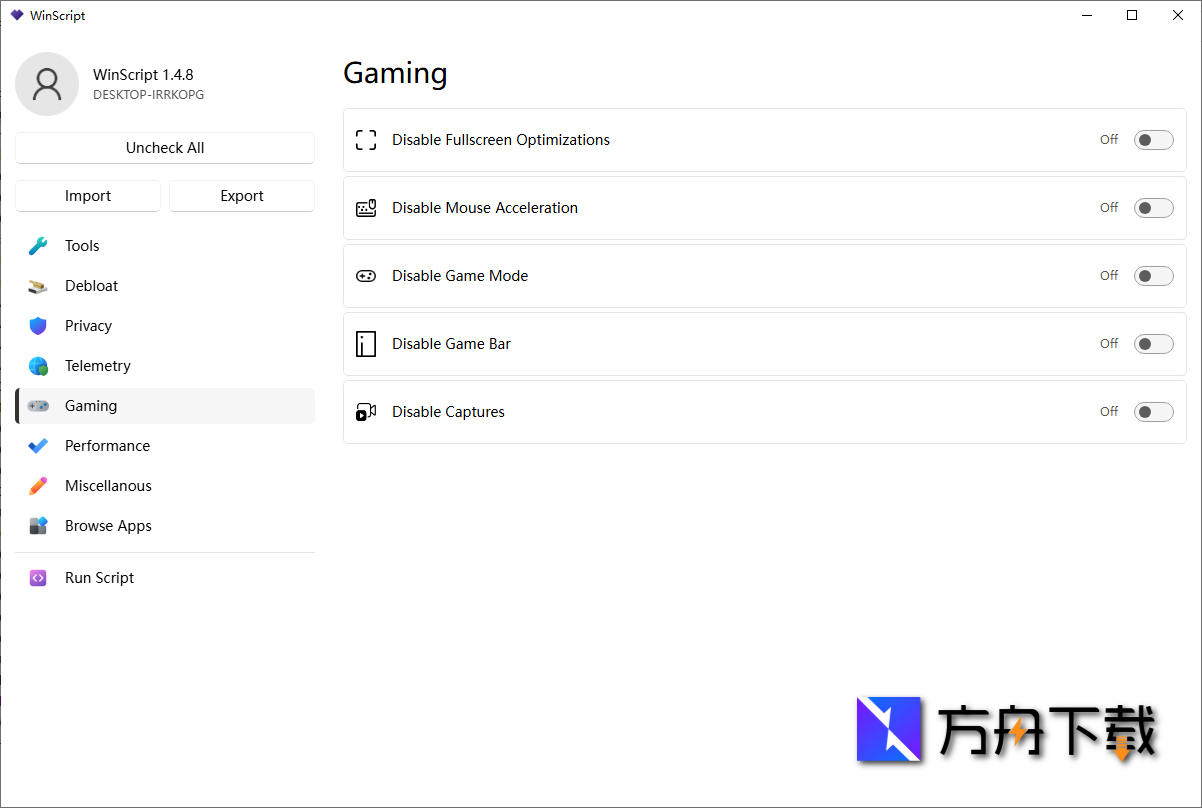Toggle the Disable Game Bar switch
1202x808 pixels.
tap(1153, 344)
